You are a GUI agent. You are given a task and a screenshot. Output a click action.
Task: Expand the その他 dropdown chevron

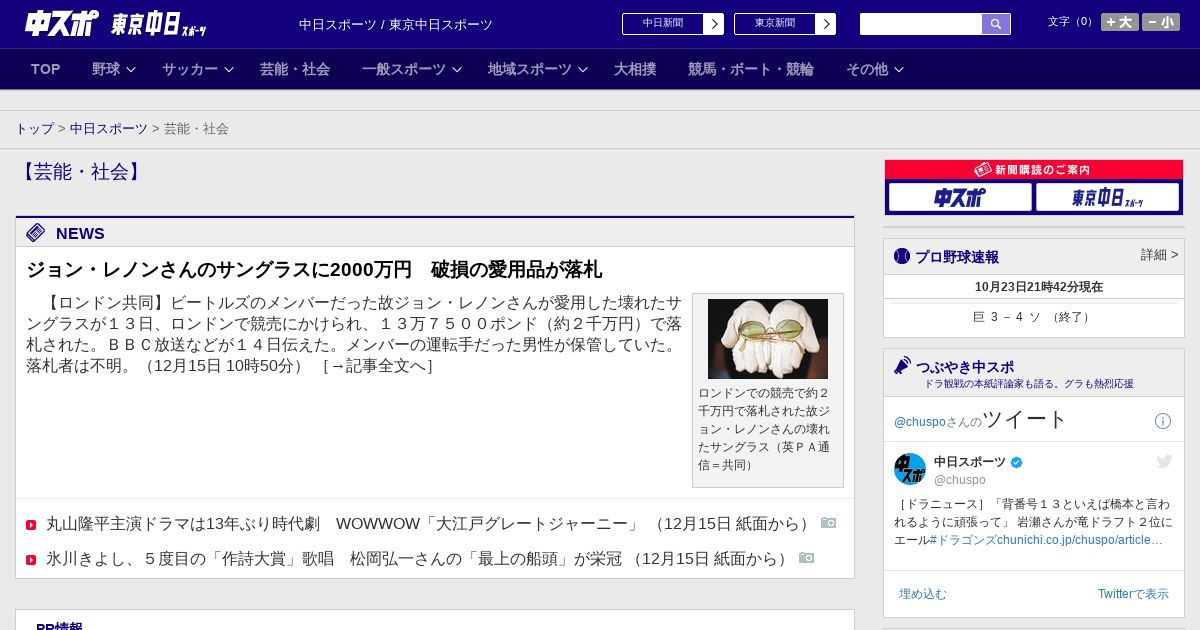(899, 69)
